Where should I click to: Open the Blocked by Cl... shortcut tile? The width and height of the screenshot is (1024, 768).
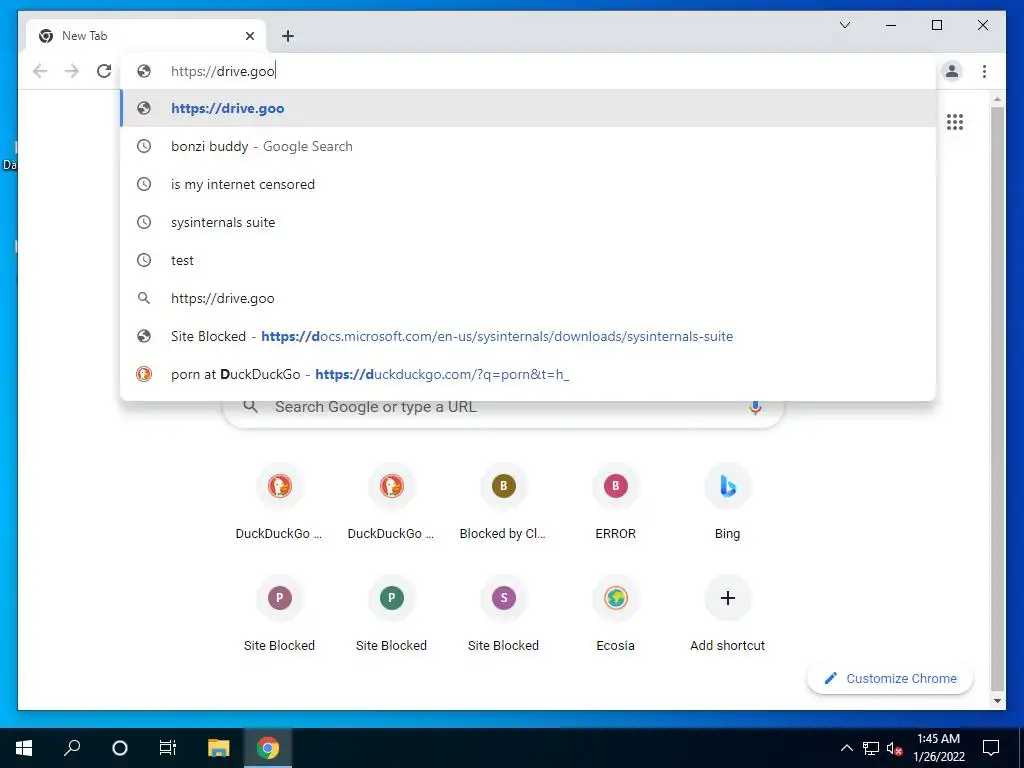click(x=504, y=503)
